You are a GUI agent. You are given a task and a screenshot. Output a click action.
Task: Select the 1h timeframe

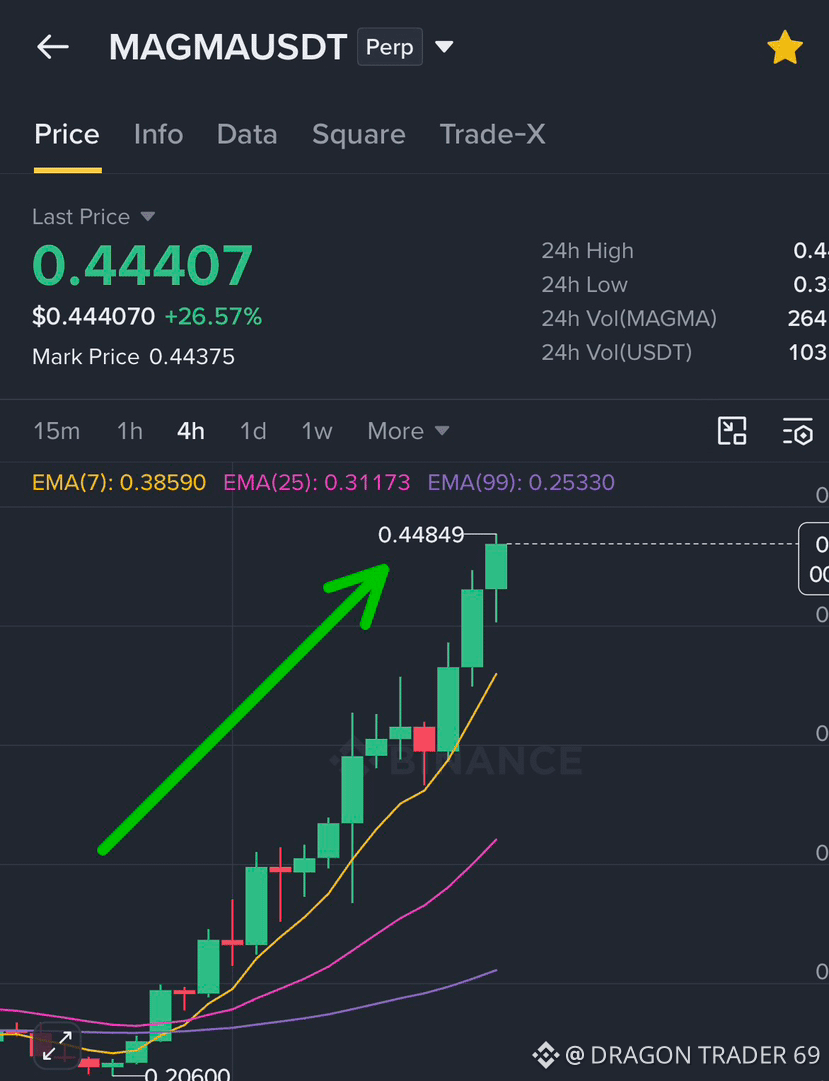pyautogui.click(x=130, y=432)
